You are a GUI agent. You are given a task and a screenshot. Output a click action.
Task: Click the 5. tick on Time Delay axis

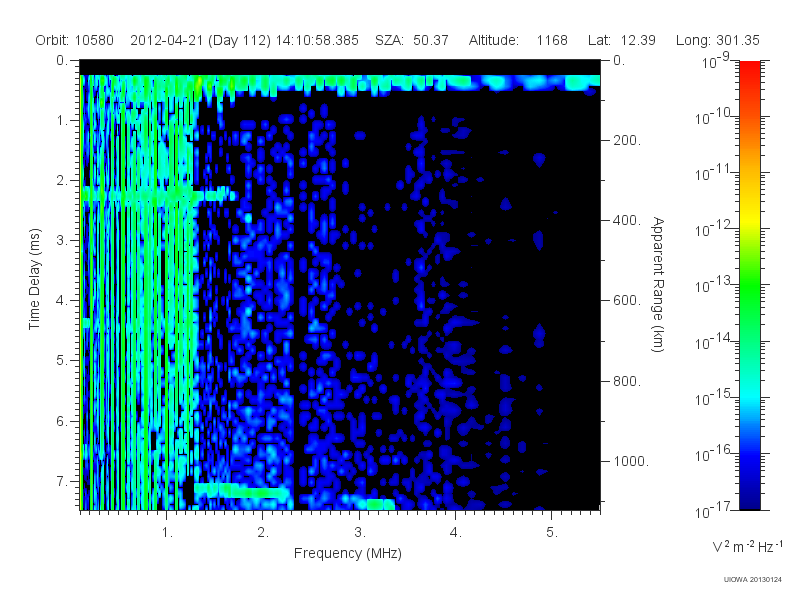62,361
